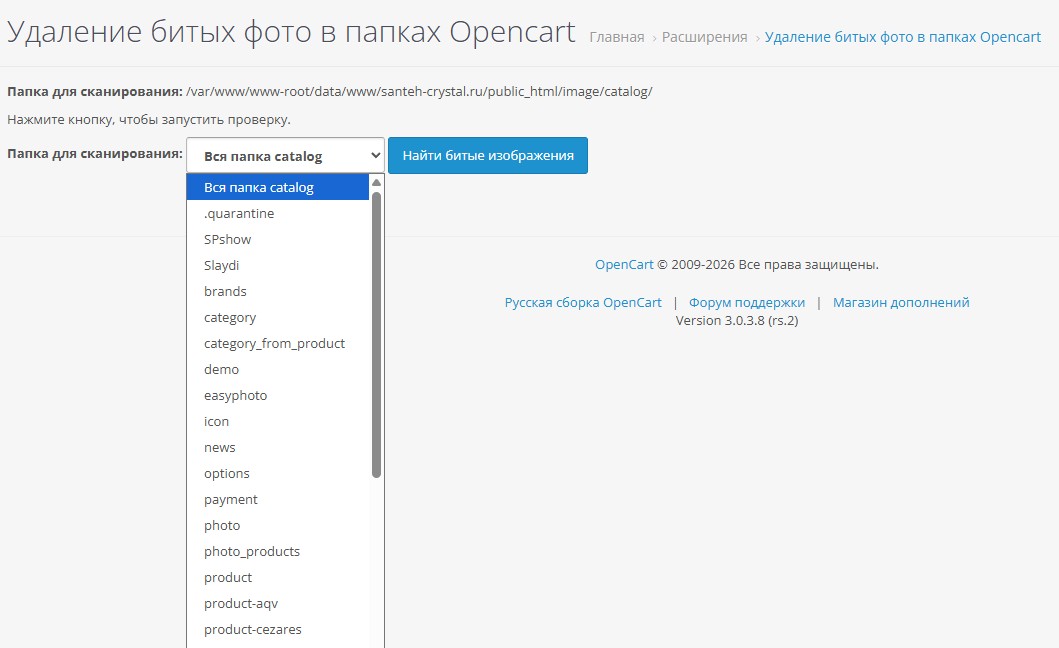Open the OpenCart footer link
This screenshot has height=648, width=1059.
pos(624,265)
